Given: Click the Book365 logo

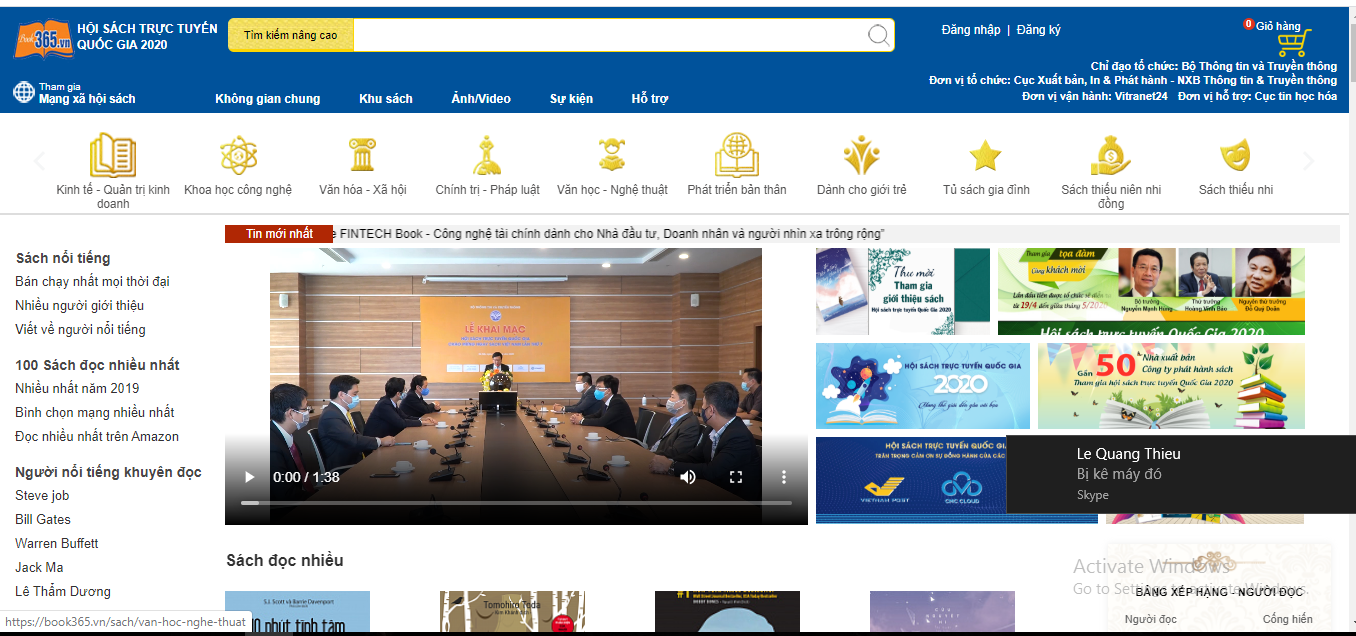Looking at the screenshot, I should pyautogui.click(x=44, y=39).
